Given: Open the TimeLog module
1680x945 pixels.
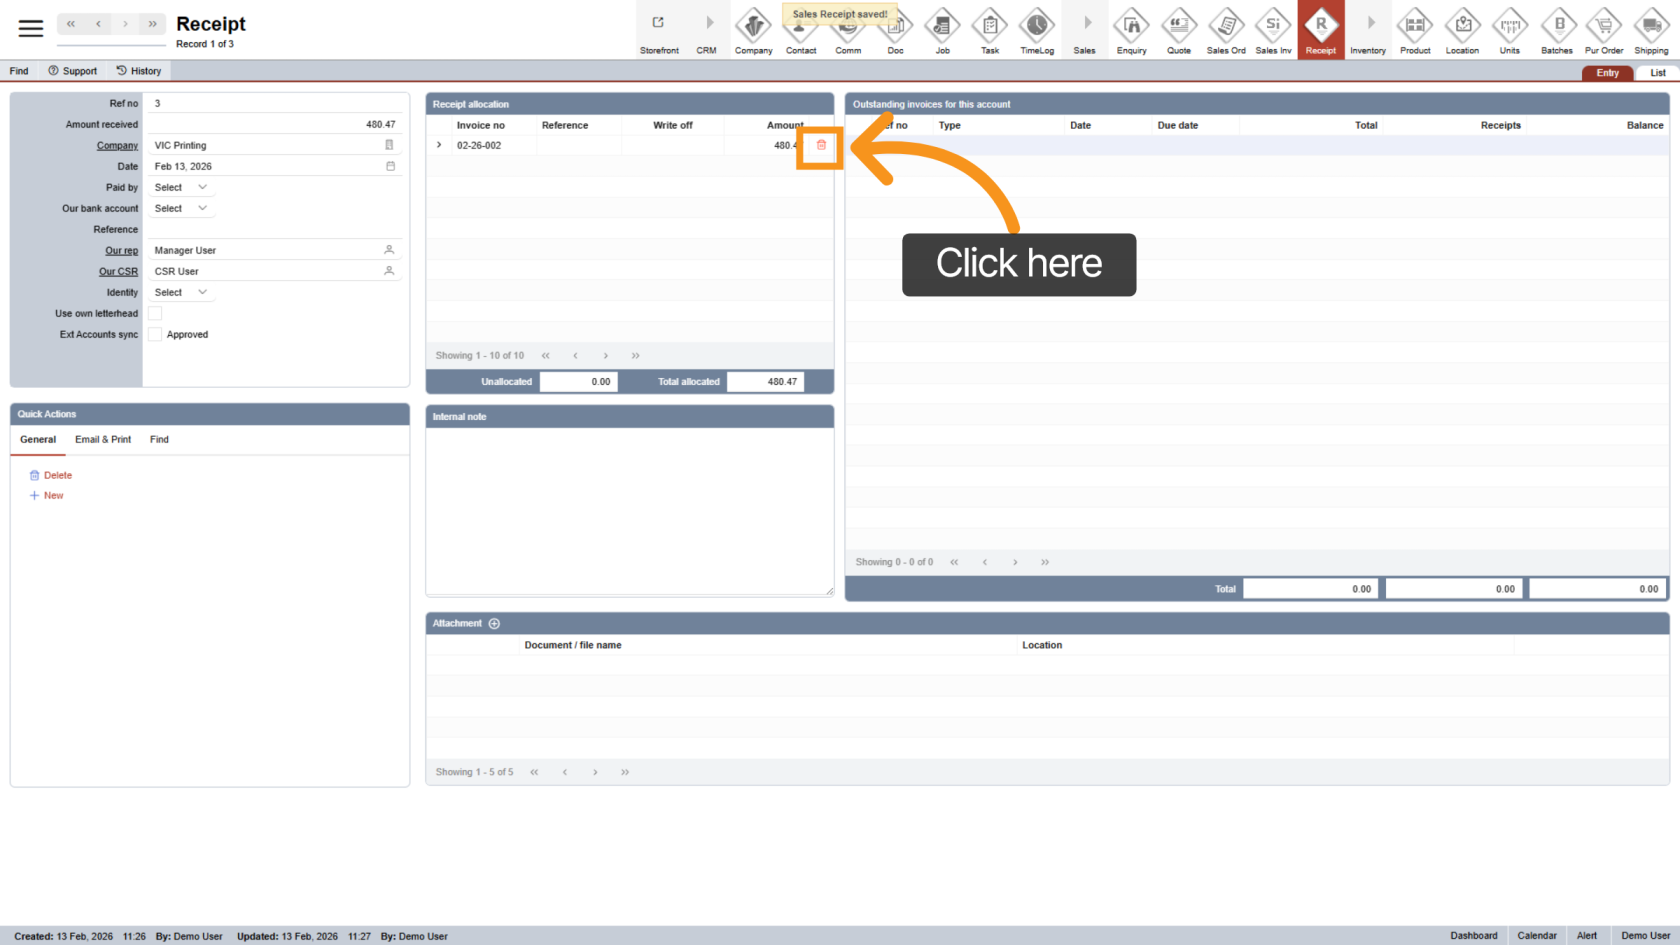Looking at the screenshot, I should click(x=1037, y=30).
